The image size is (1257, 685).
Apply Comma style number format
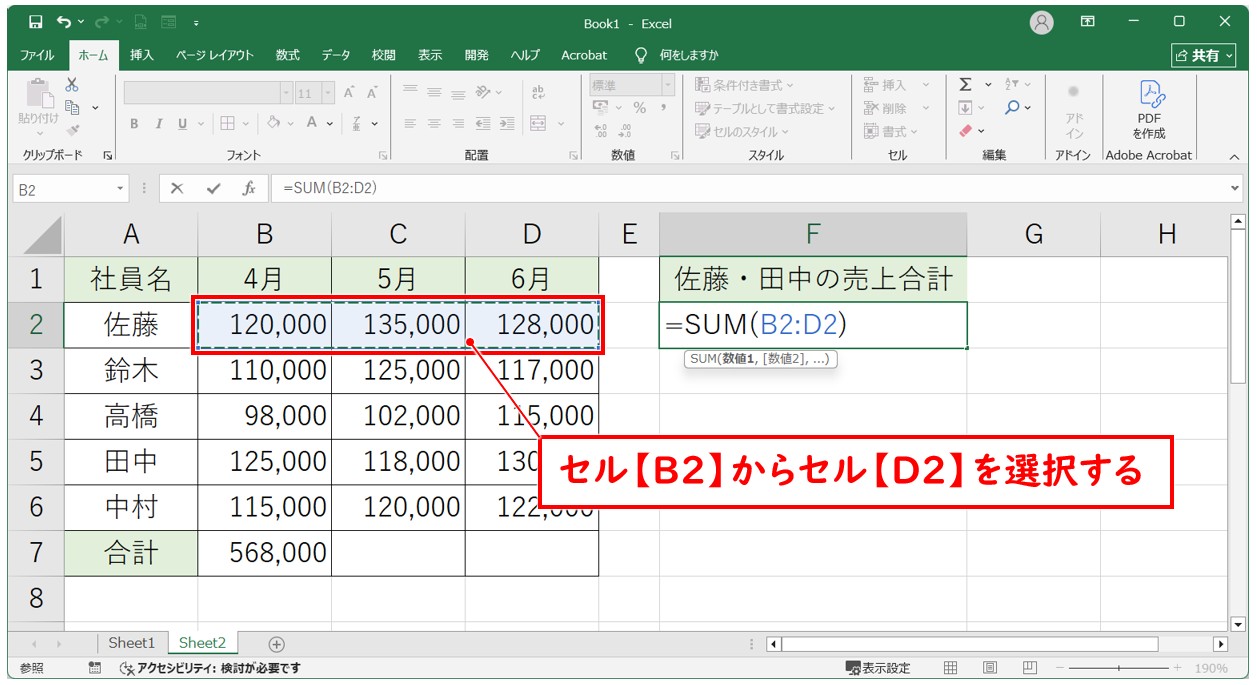[662, 108]
